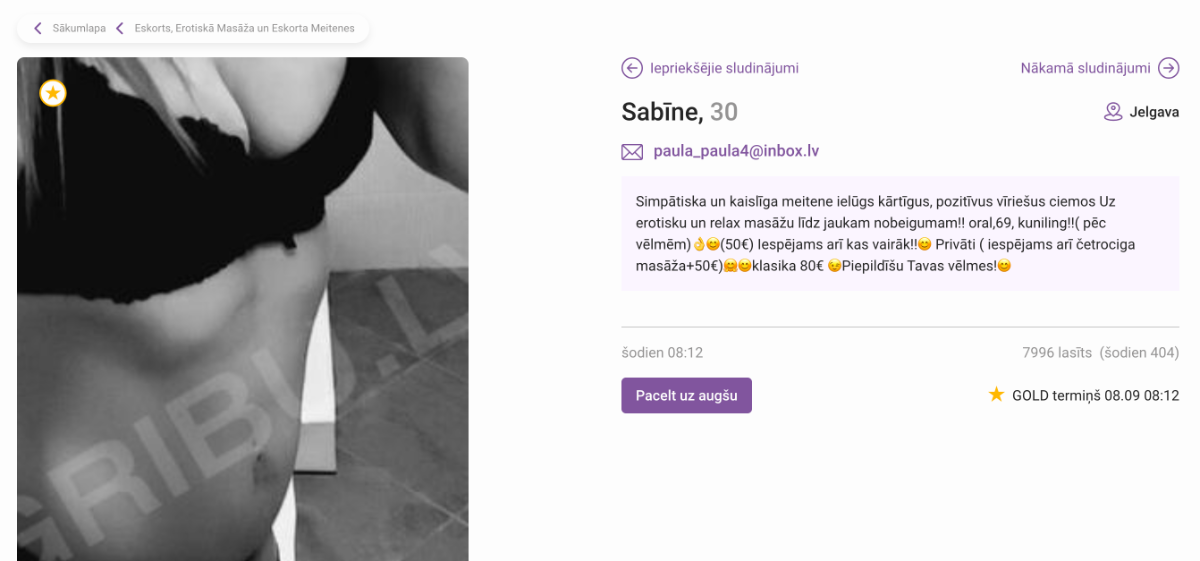Click the GOLD termiņš 08.09 text
Screen dimensions: 1200x561
pos(1095,396)
